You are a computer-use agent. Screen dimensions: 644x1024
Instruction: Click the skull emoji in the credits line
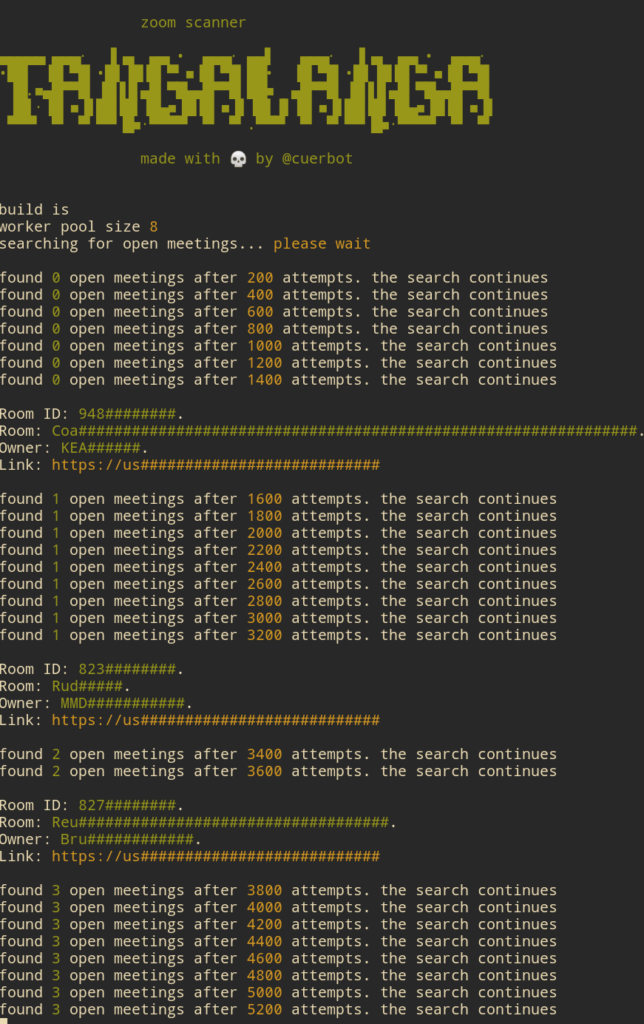(238, 159)
